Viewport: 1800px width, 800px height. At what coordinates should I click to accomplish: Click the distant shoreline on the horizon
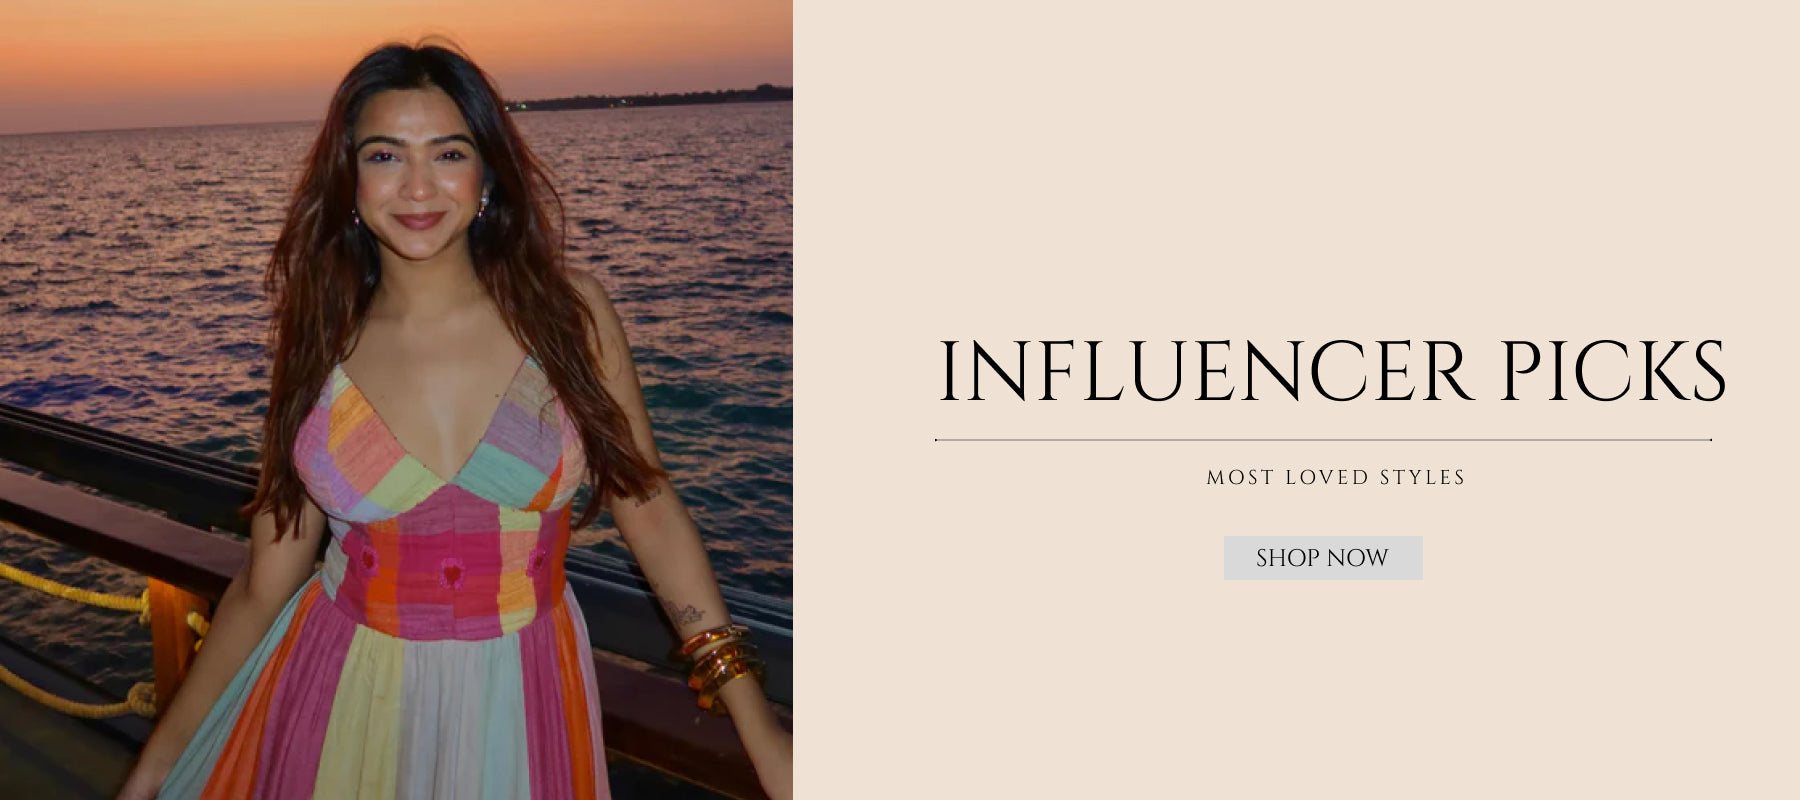pyautogui.click(x=650, y=97)
